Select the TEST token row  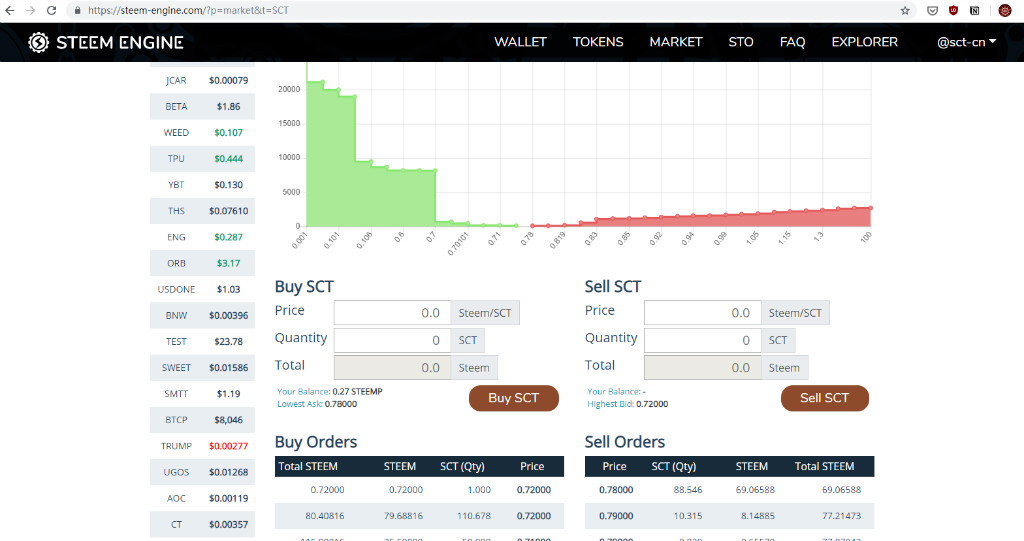point(202,342)
